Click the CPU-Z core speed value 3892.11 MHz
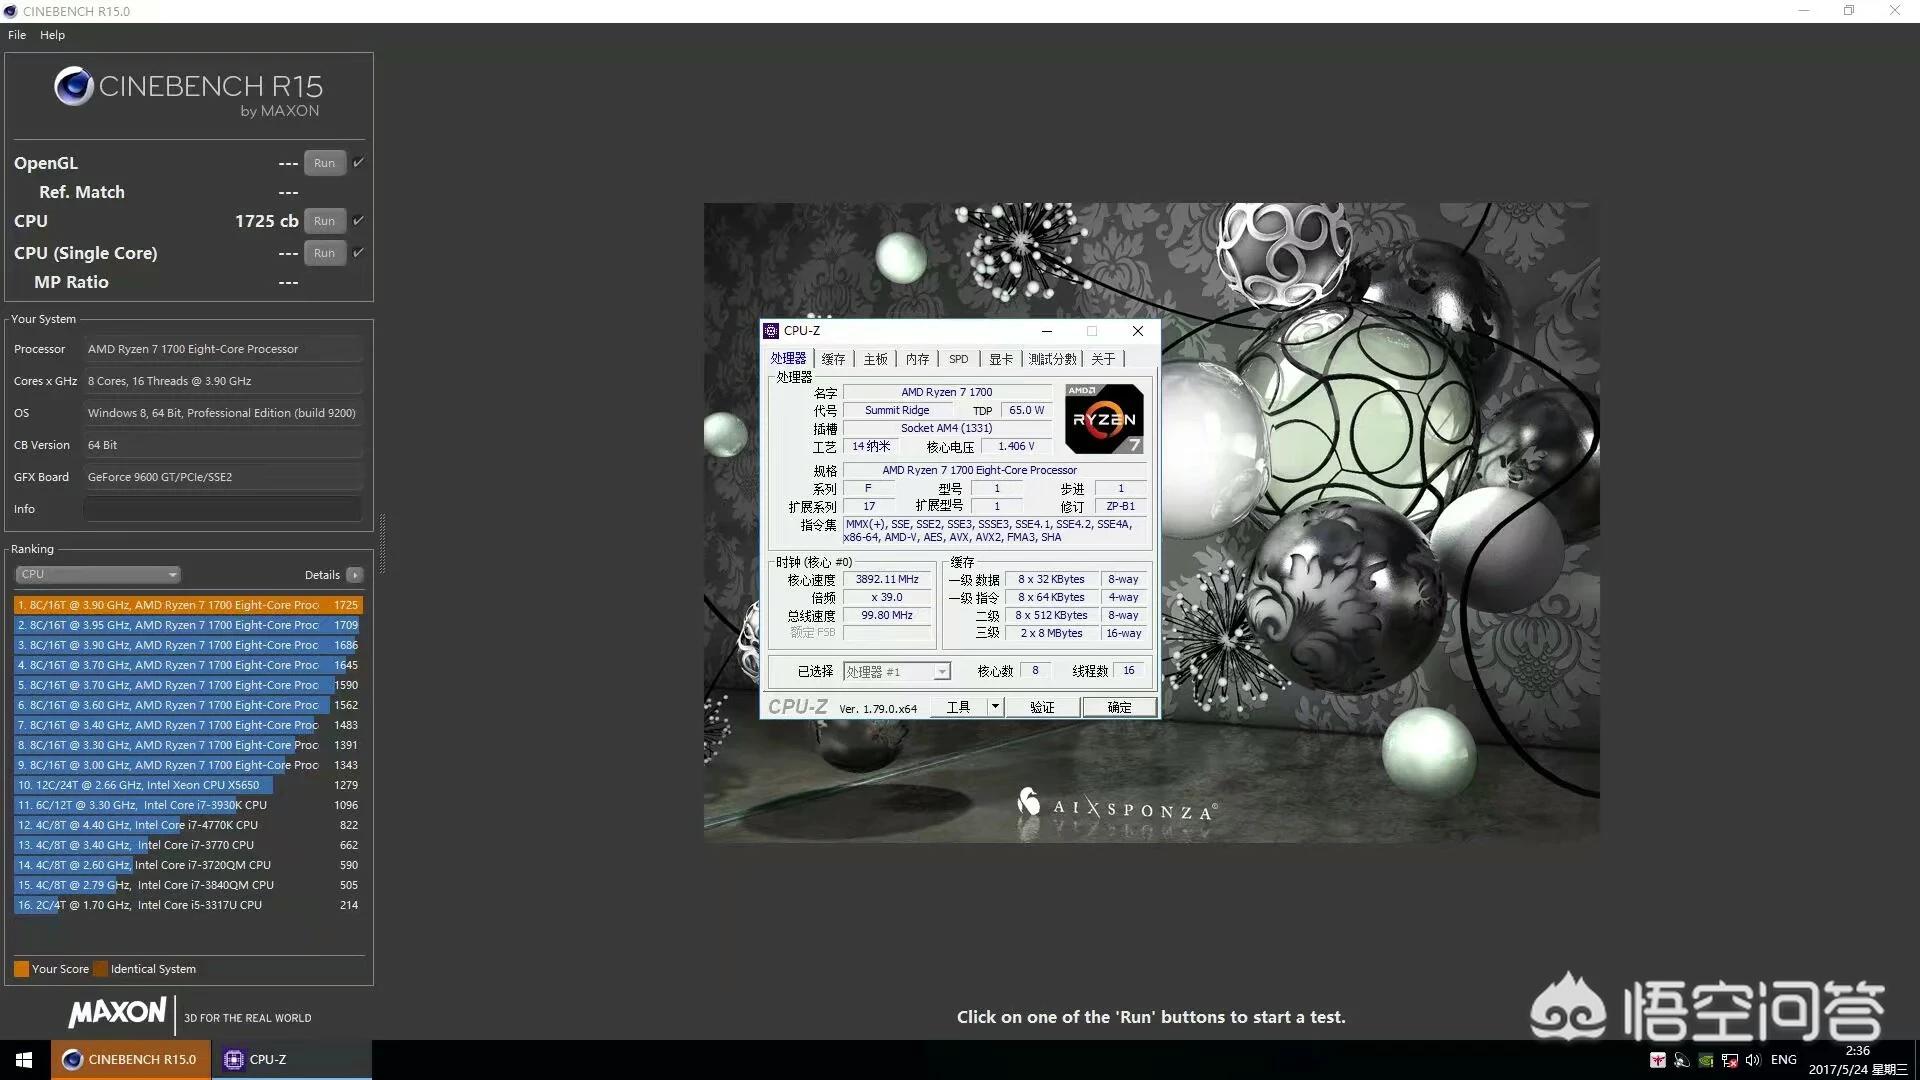The width and height of the screenshot is (1920, 1080). (x=887, y=579)
